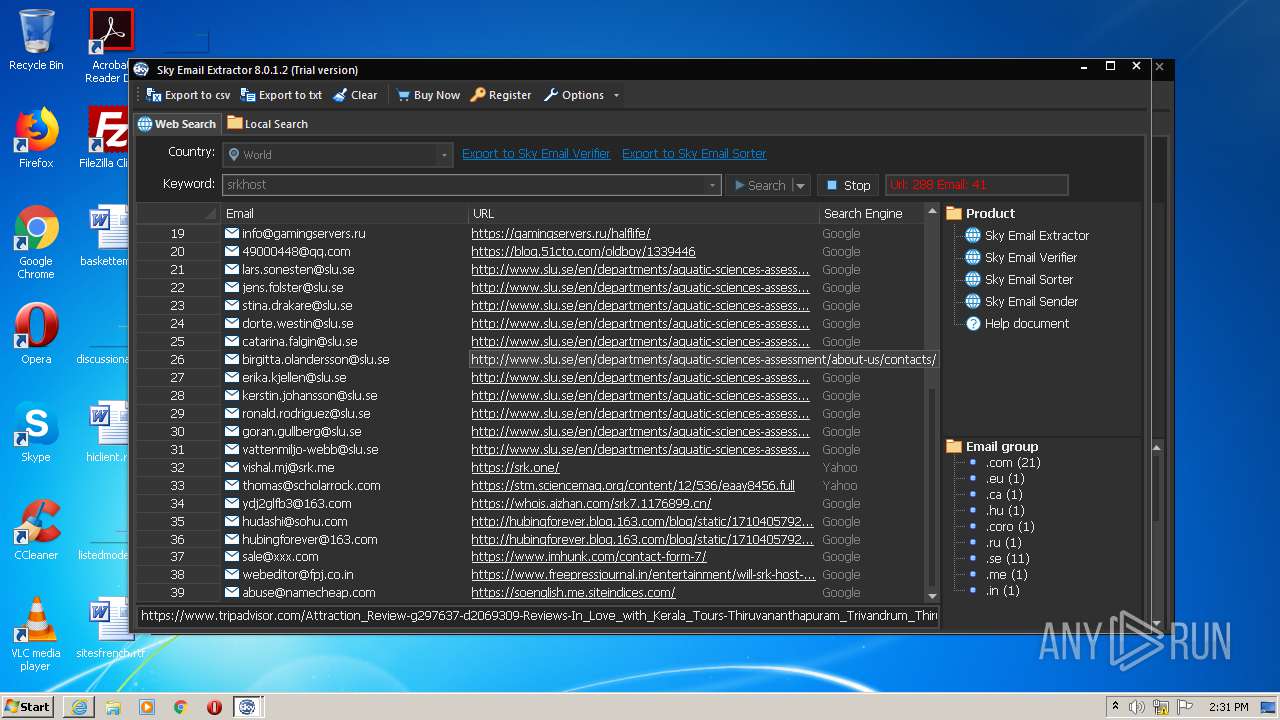Switch to the Local Search tab
This screenshot has height=720, width=1280.
267,124
